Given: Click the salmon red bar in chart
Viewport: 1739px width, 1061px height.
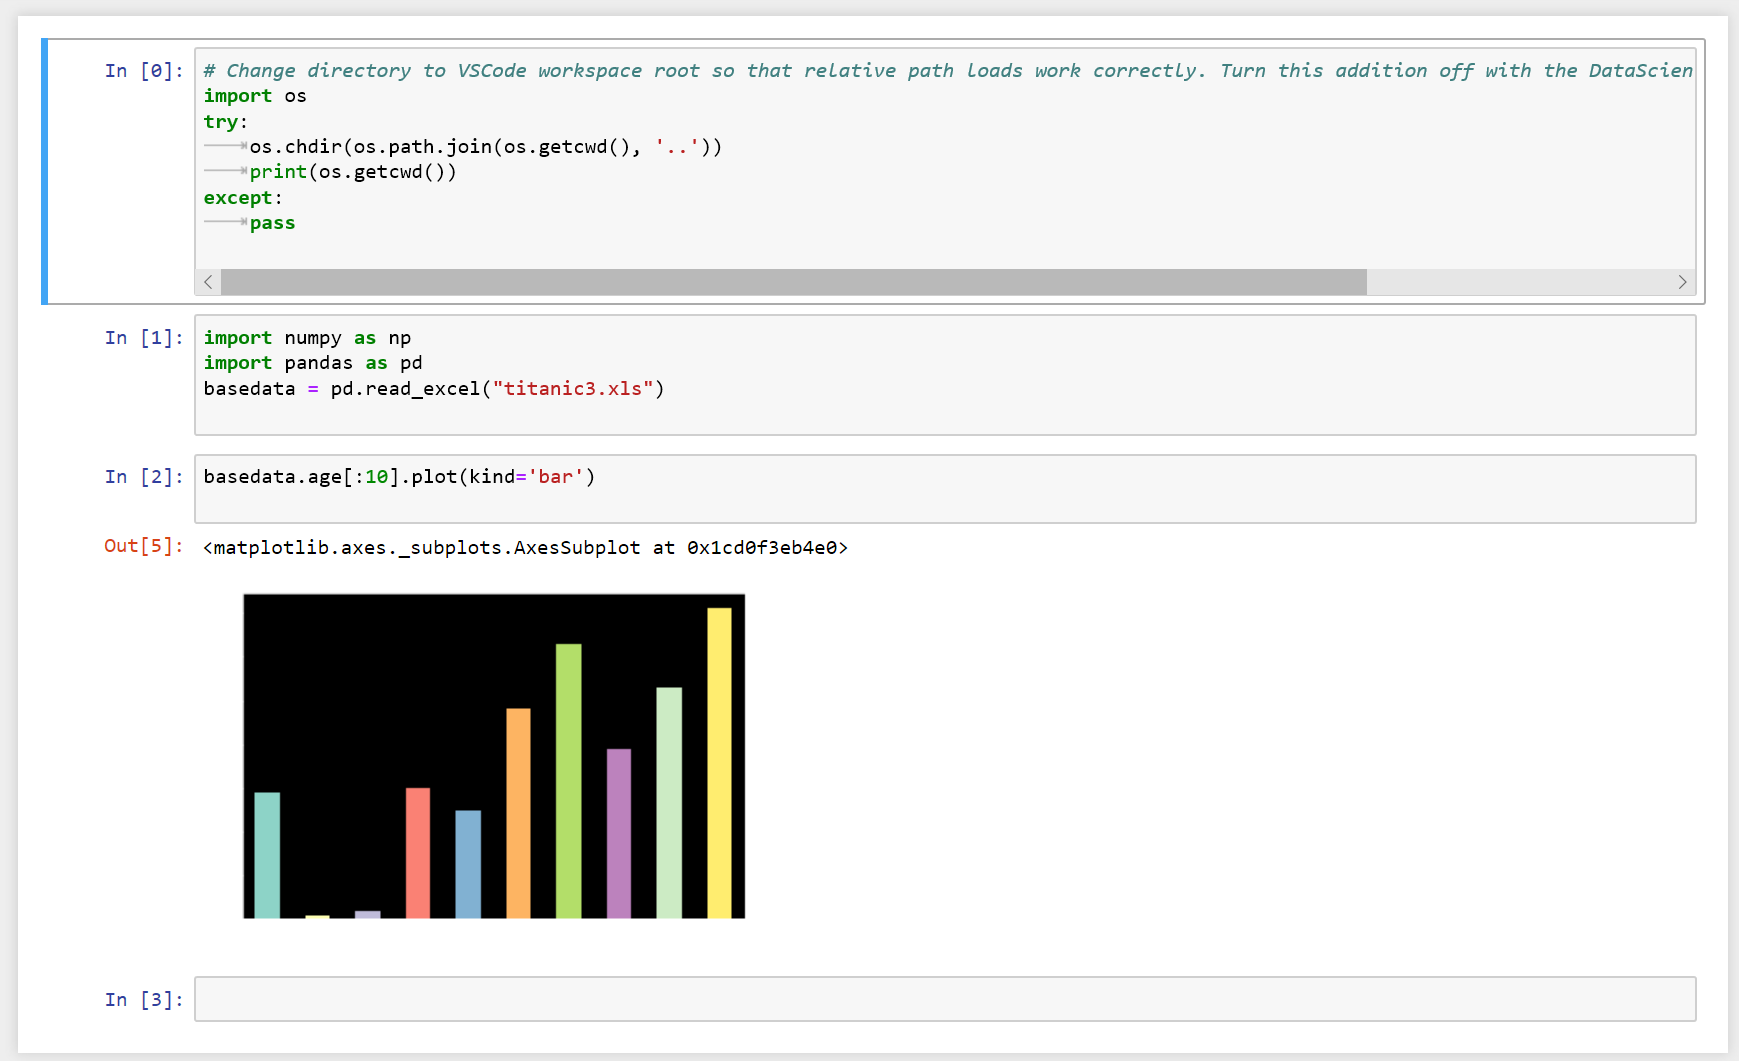Looking at the screenshot, I should 418,853.
